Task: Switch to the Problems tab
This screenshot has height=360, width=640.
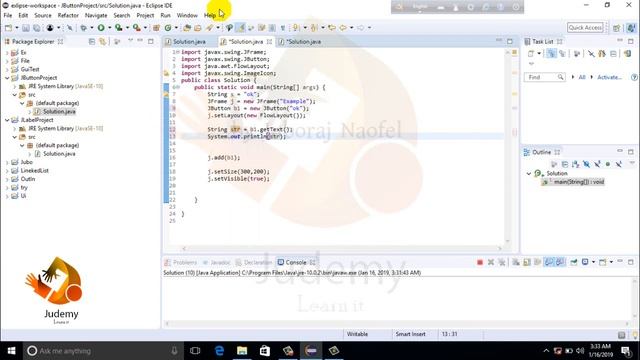Action: click(181, 262)
